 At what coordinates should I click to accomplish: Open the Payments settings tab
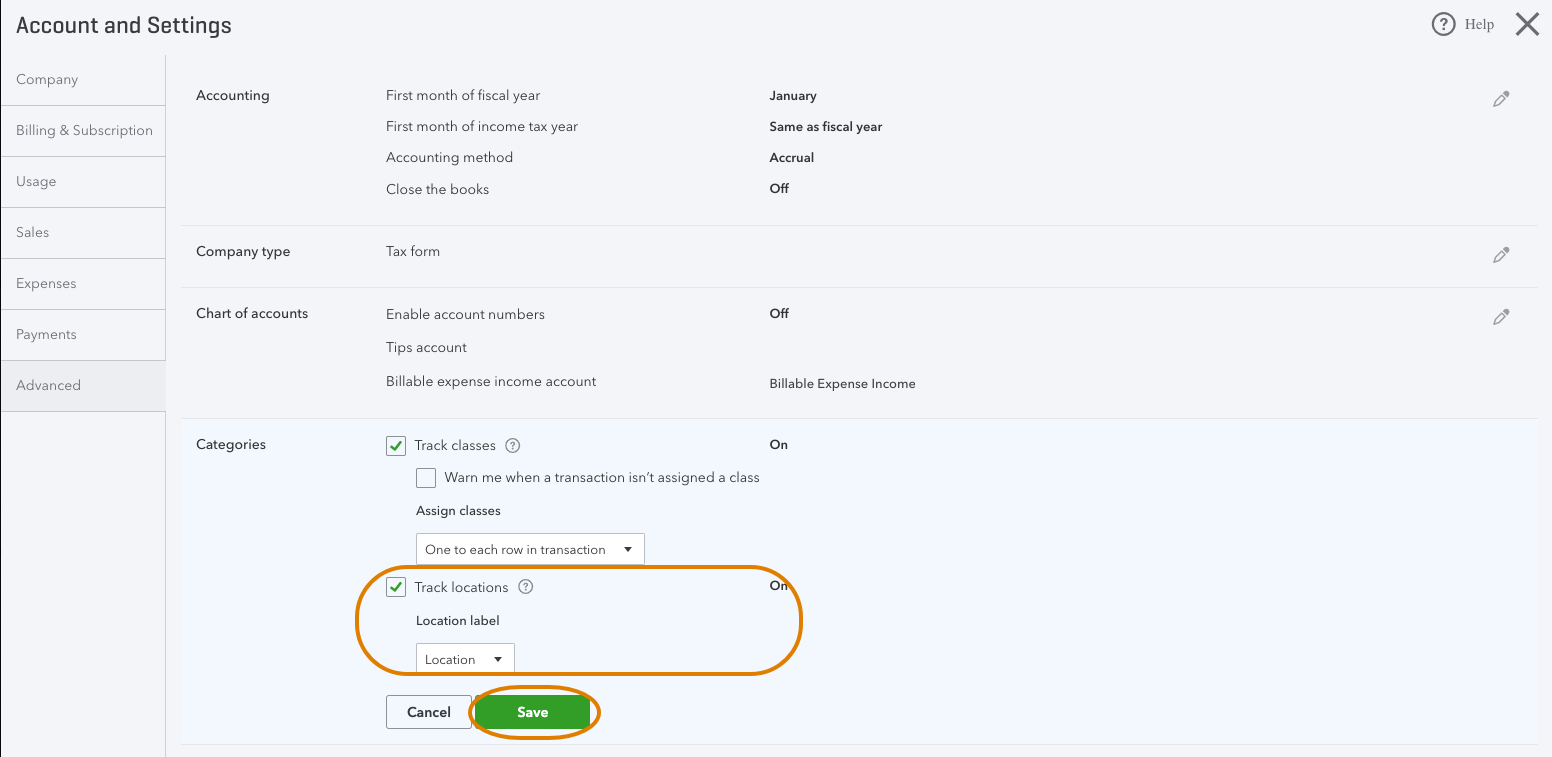[83, 335]
